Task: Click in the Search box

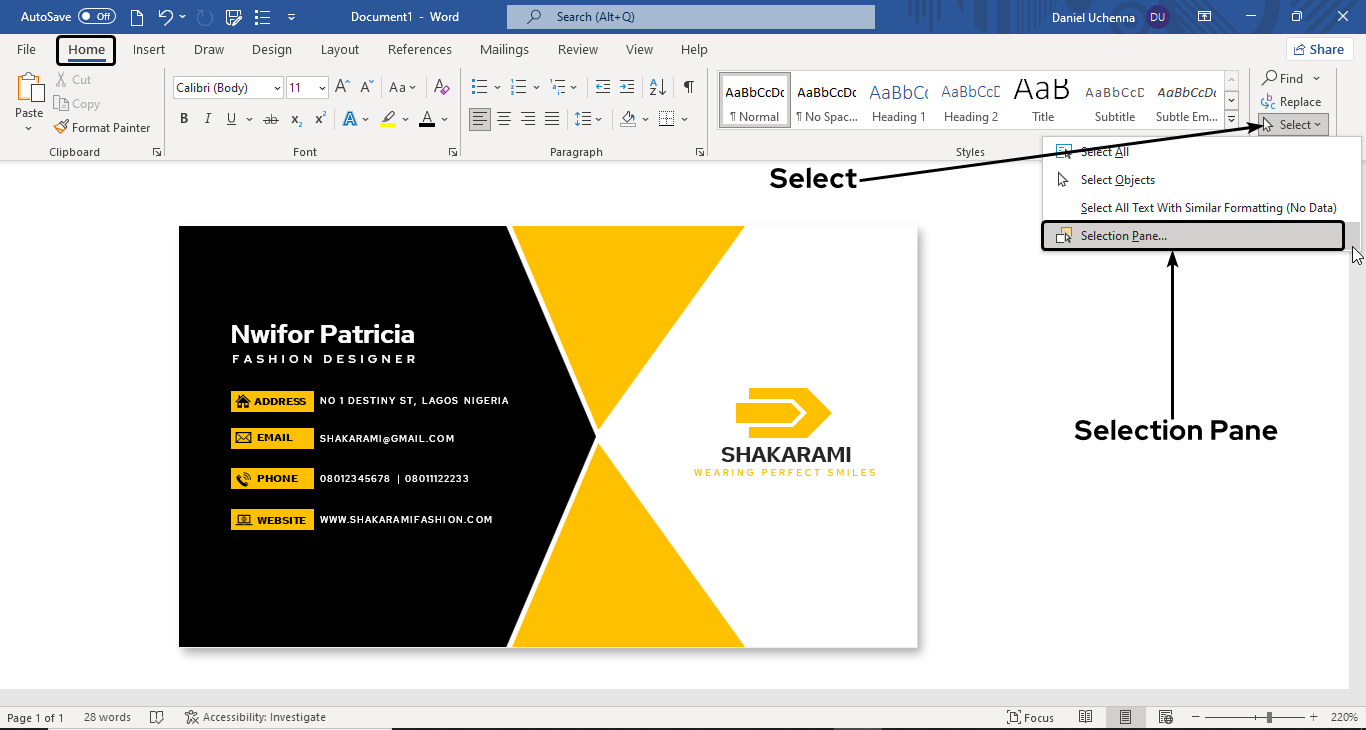Action: click(x=690, y=17)
